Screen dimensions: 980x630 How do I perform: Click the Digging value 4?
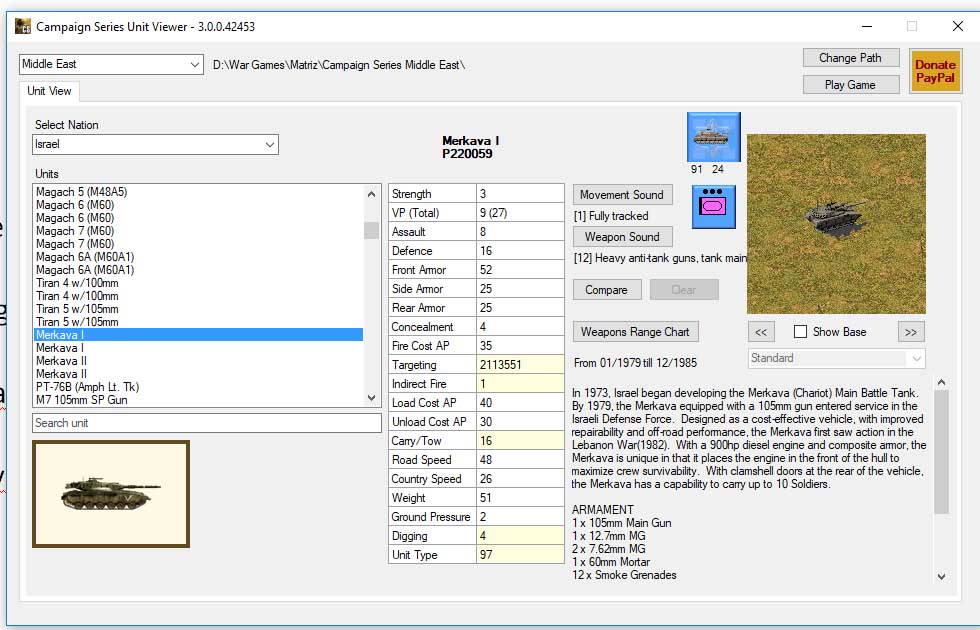520,536
